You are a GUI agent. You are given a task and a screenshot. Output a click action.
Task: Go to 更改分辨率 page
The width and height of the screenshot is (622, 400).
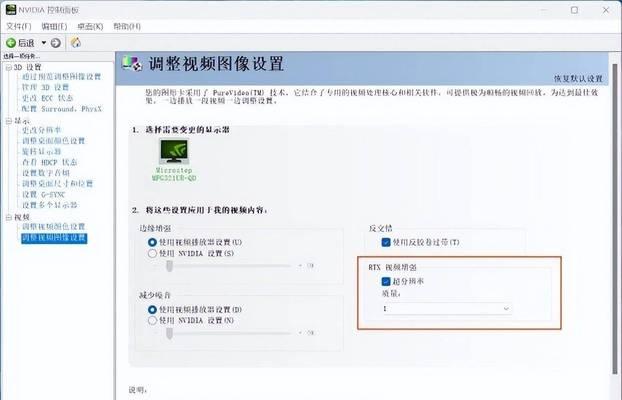42,130
